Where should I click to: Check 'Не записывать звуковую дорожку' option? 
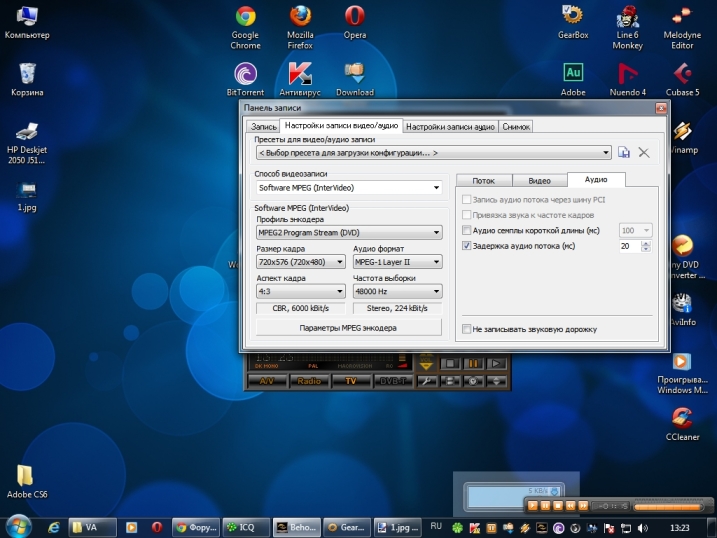point(466,328)
